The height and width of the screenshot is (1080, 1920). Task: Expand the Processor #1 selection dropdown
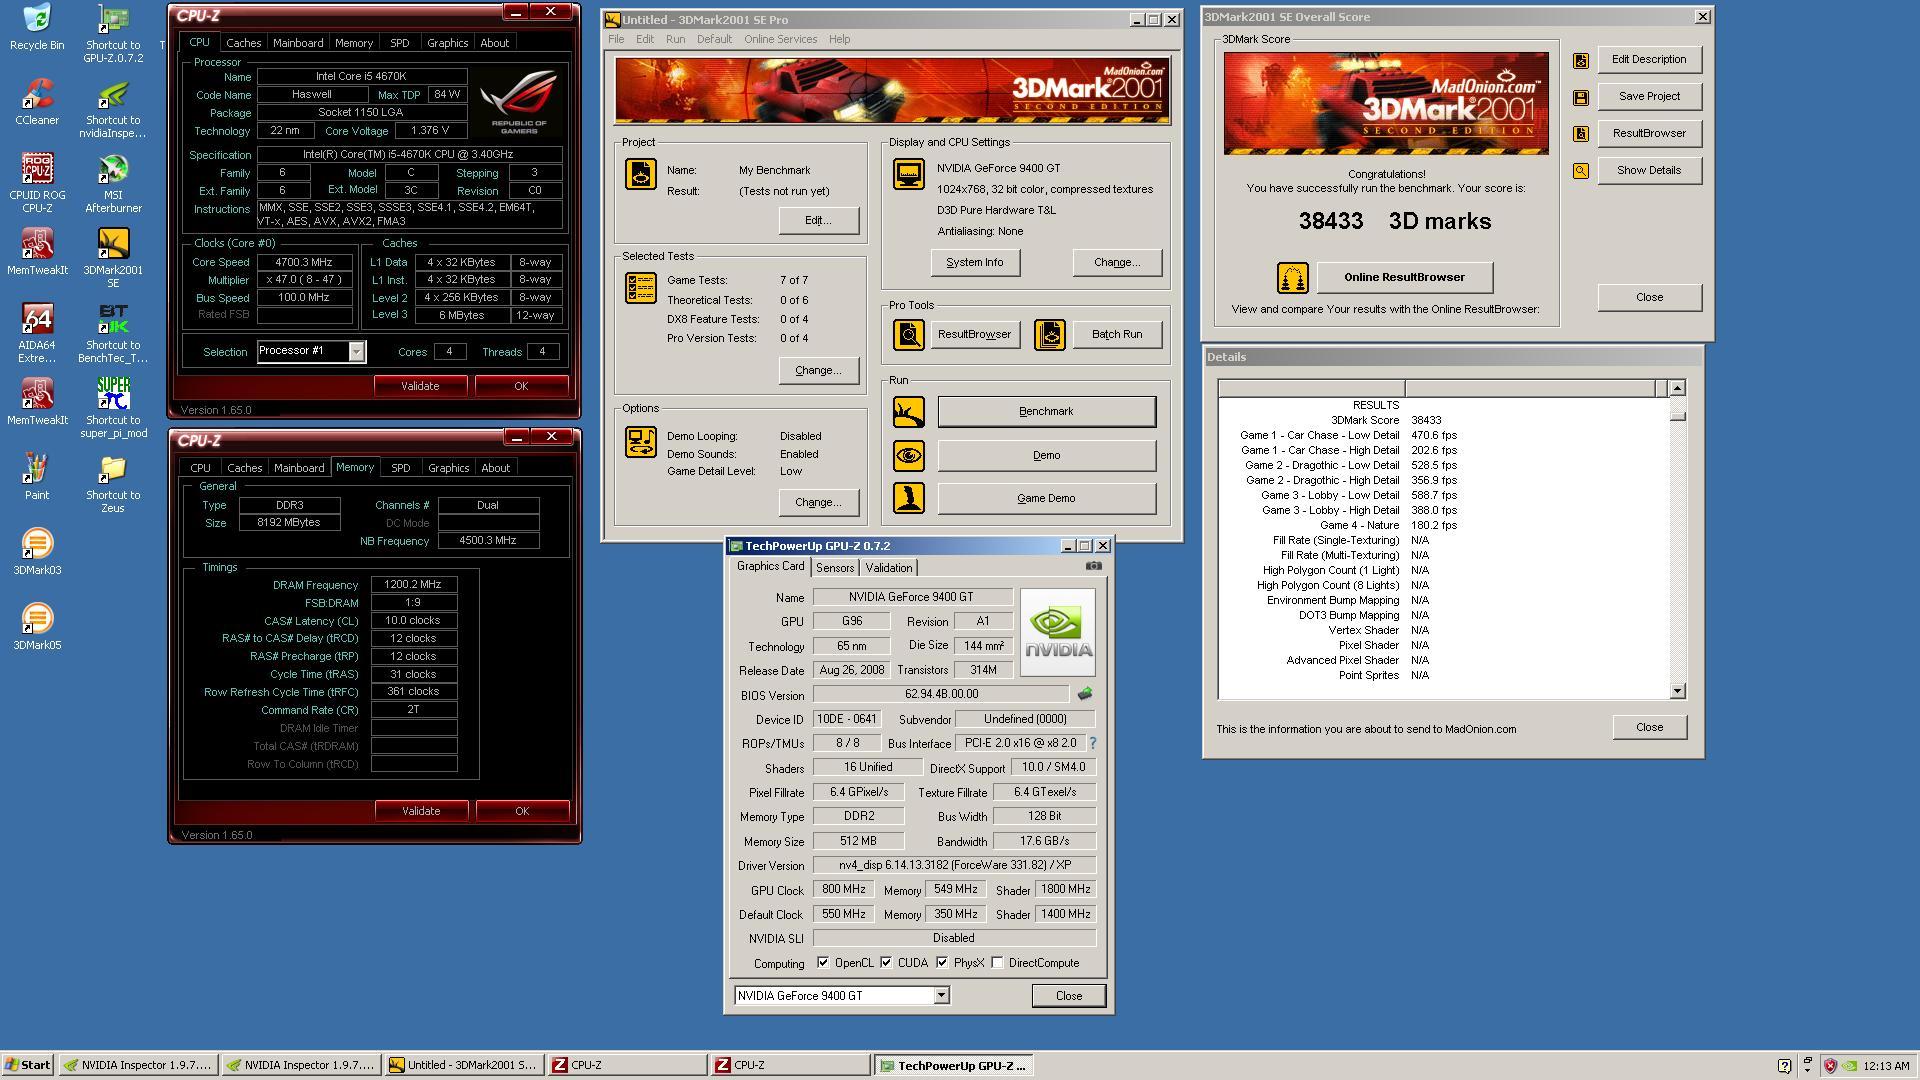(356, 351)
